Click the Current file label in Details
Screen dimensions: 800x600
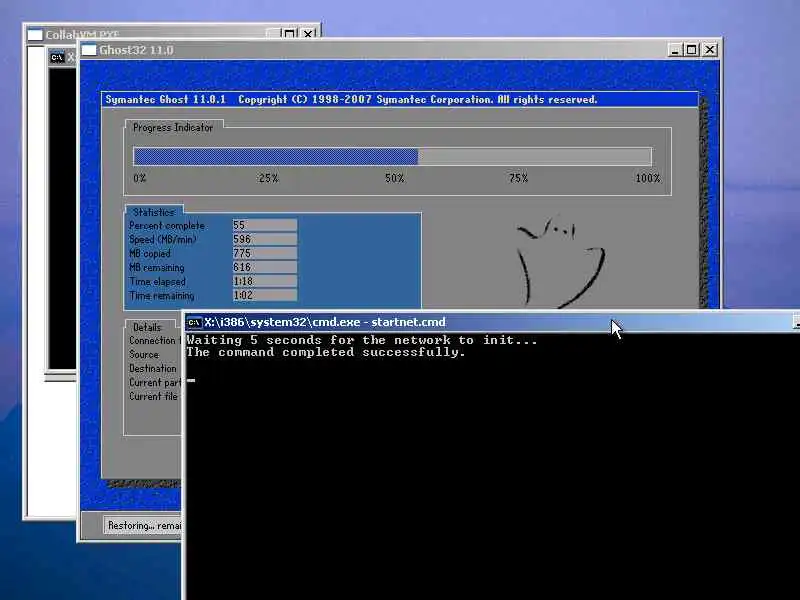[153, 396]
